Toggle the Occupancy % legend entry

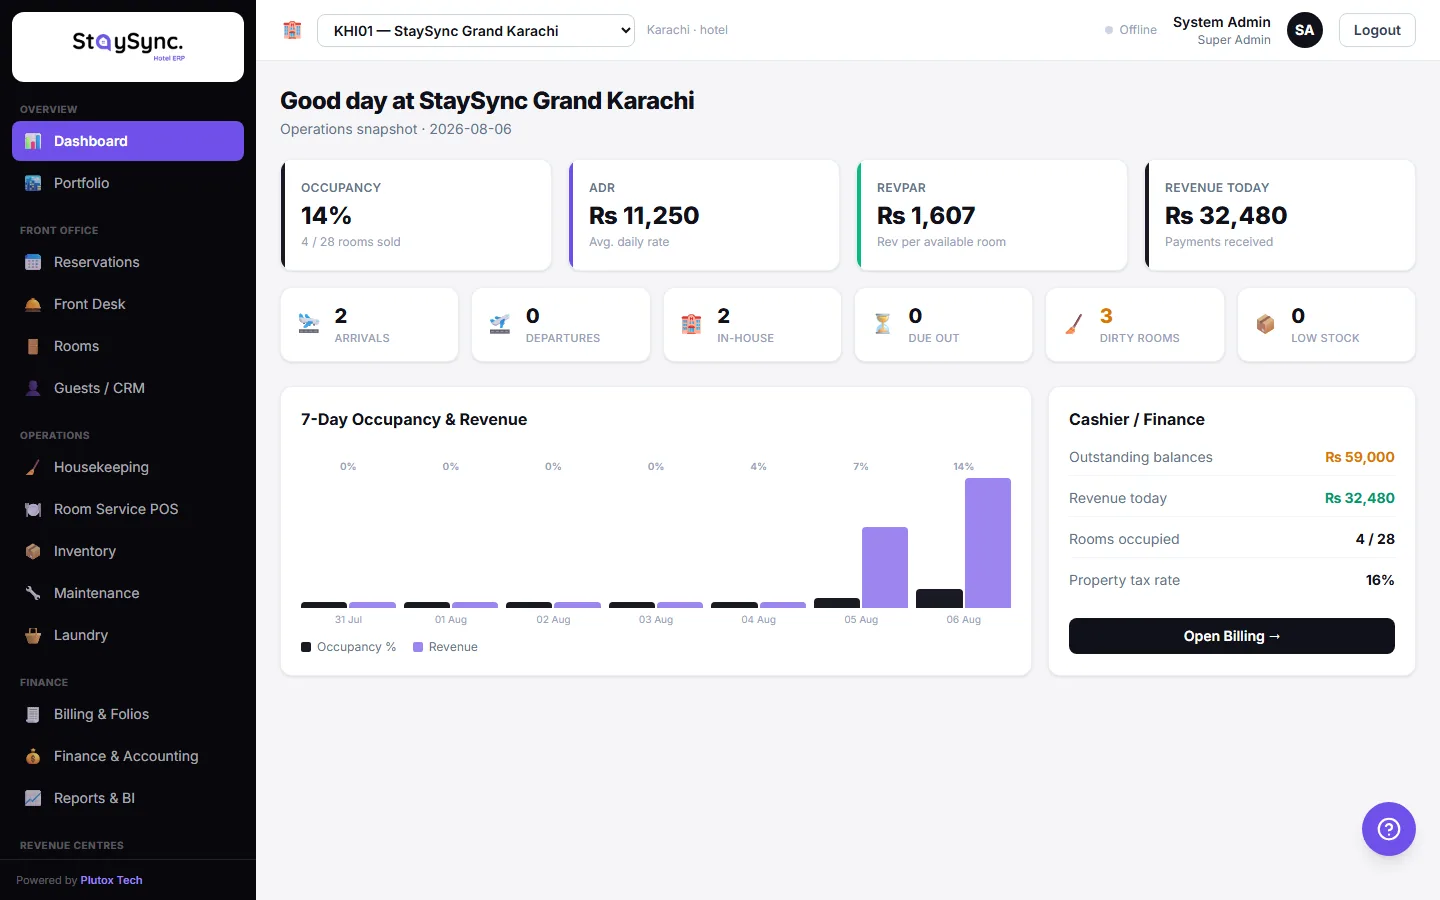(x=348, y=647)
